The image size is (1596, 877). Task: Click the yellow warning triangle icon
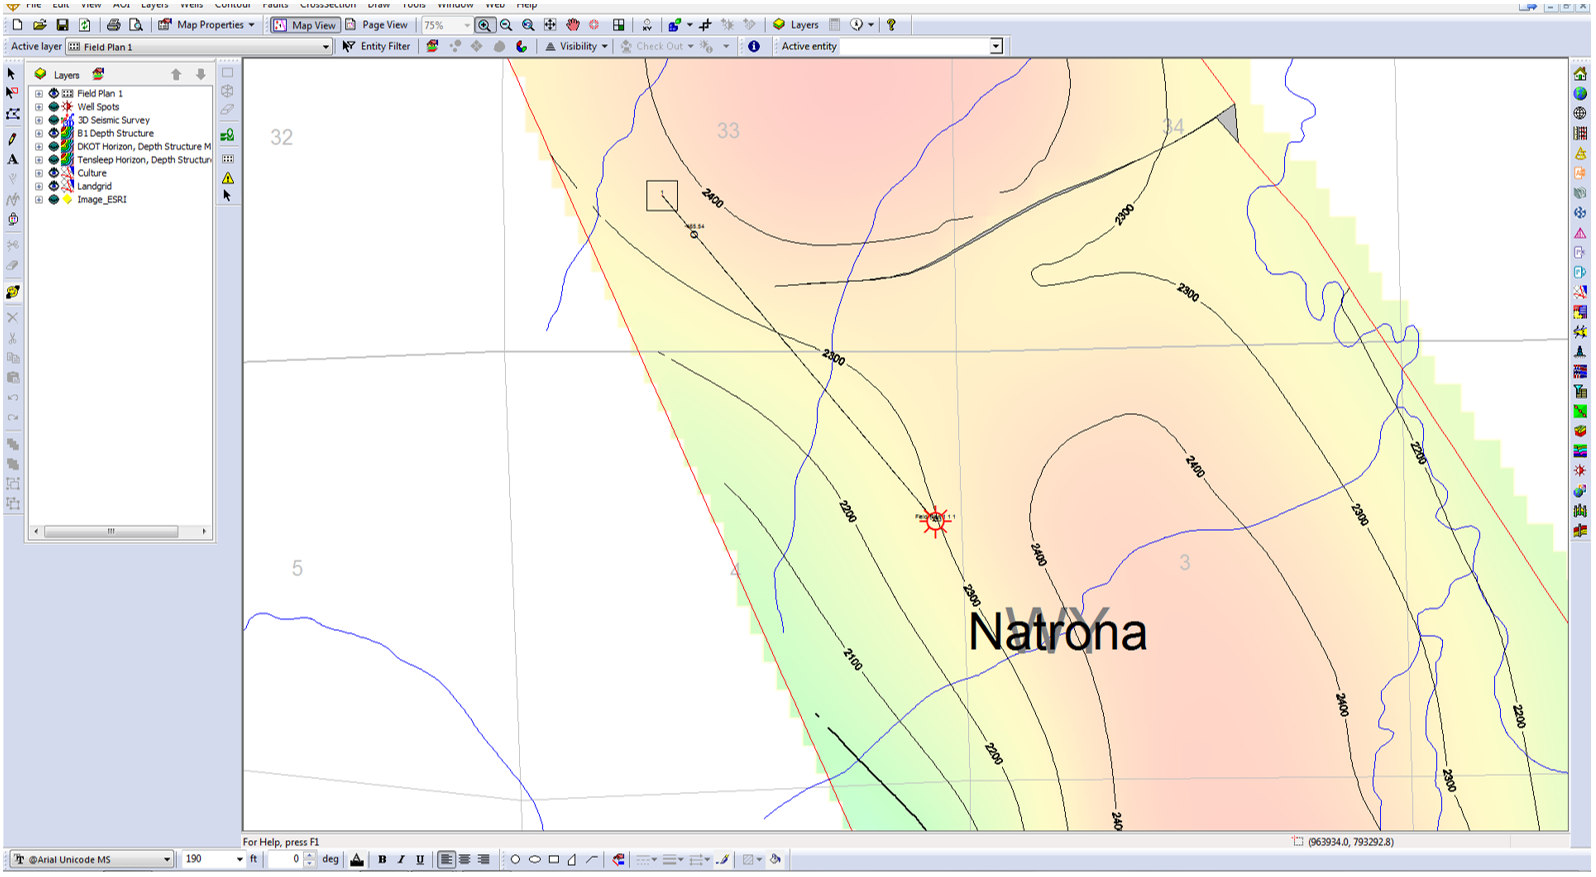(x=228, y=178)
